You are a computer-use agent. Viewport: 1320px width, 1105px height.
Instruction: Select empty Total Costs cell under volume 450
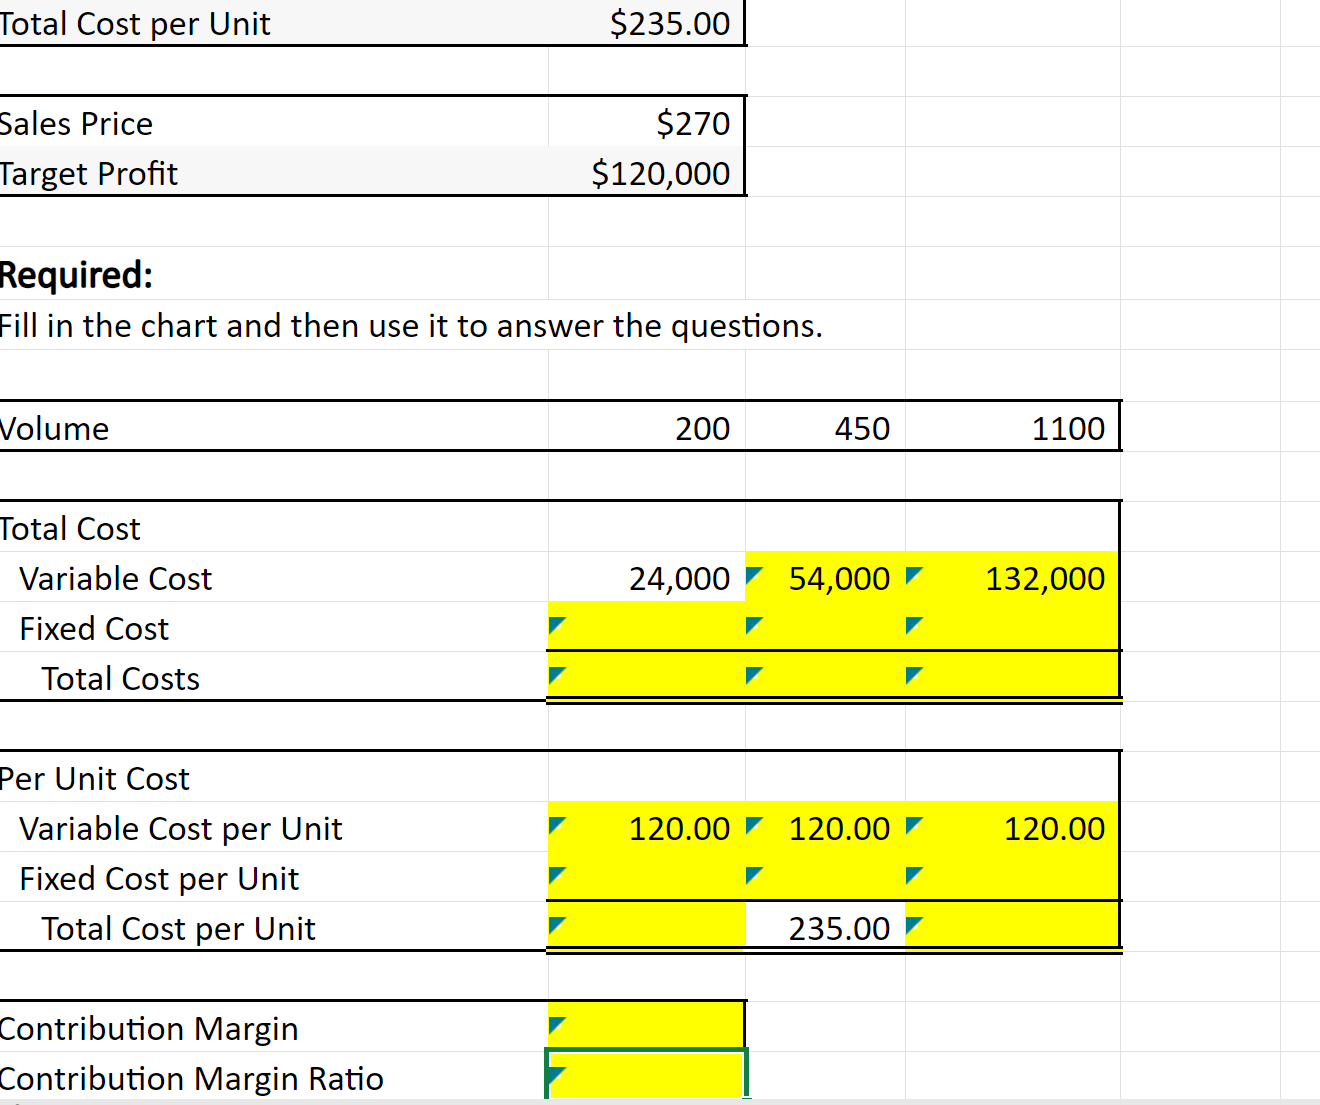(826, 676)
